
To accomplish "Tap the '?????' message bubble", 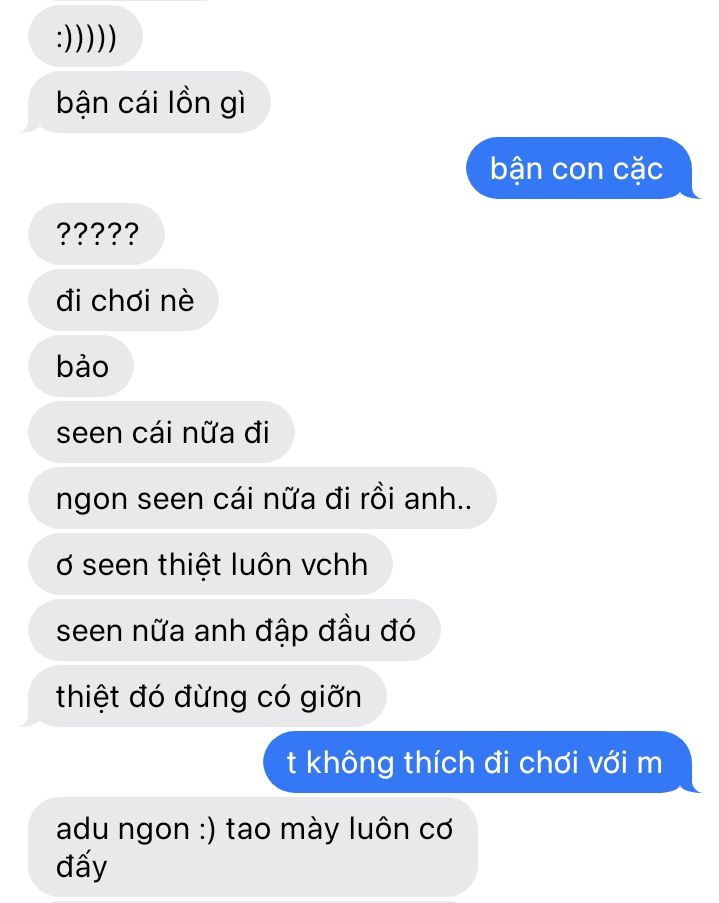I will click(x=96, y=234).
